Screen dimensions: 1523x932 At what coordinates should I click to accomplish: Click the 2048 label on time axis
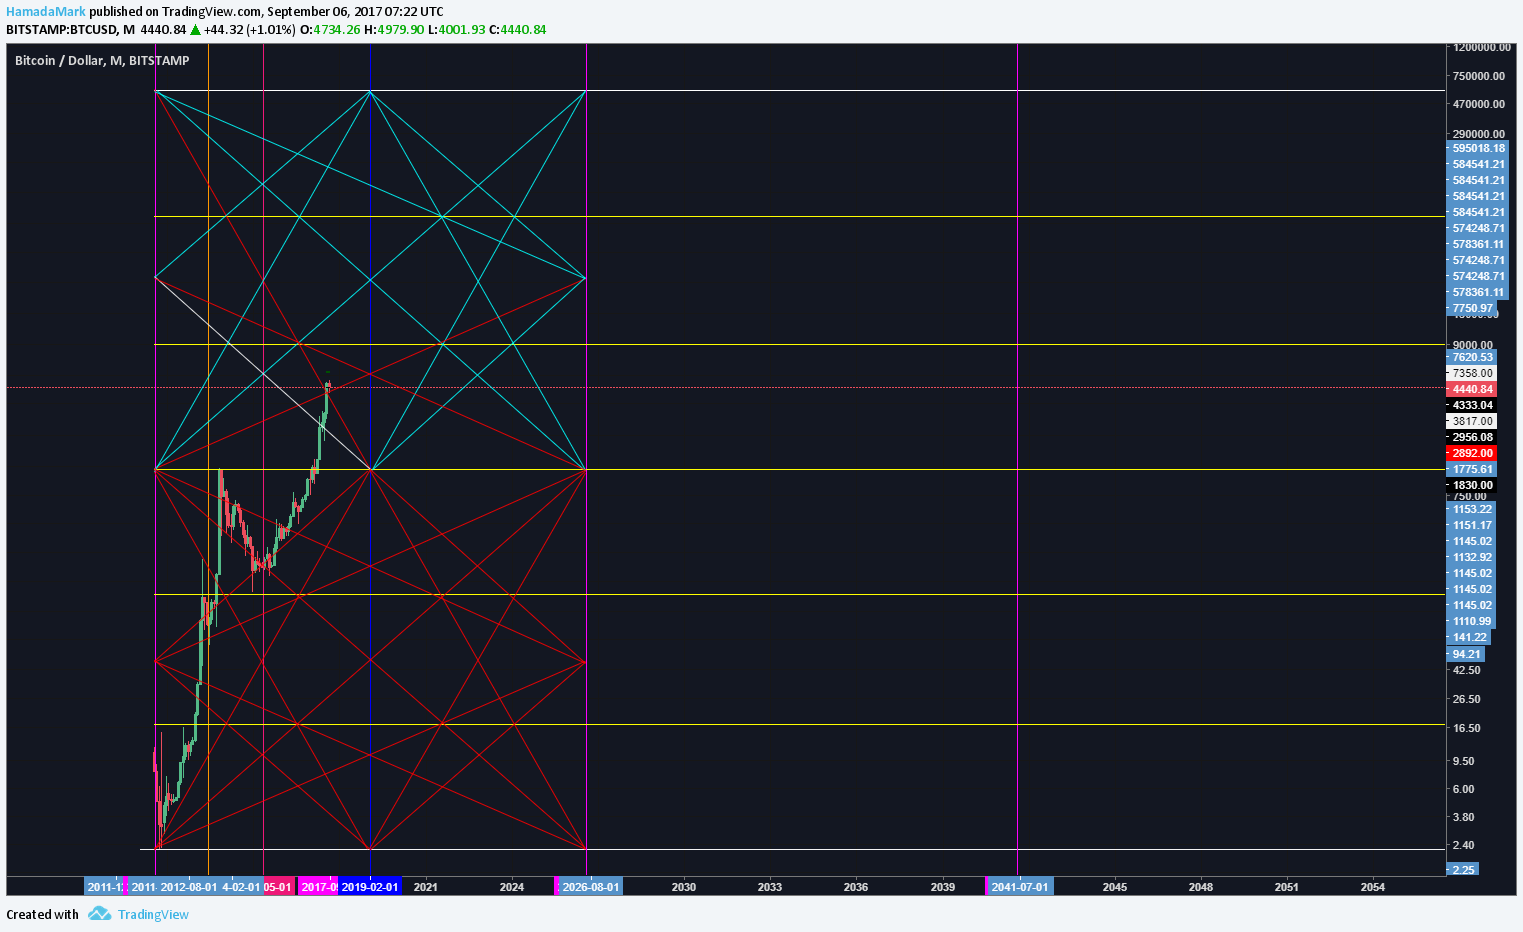1201,887
